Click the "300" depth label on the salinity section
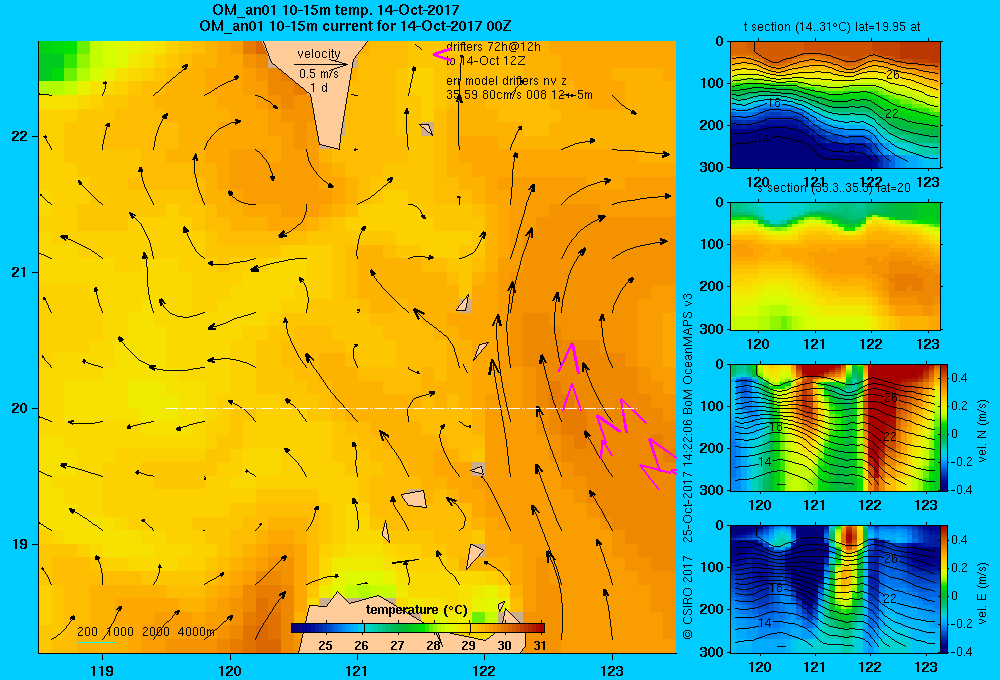The height and width of the screenshot is (680, 1000). pyautogui.click(x=712, y=329)
